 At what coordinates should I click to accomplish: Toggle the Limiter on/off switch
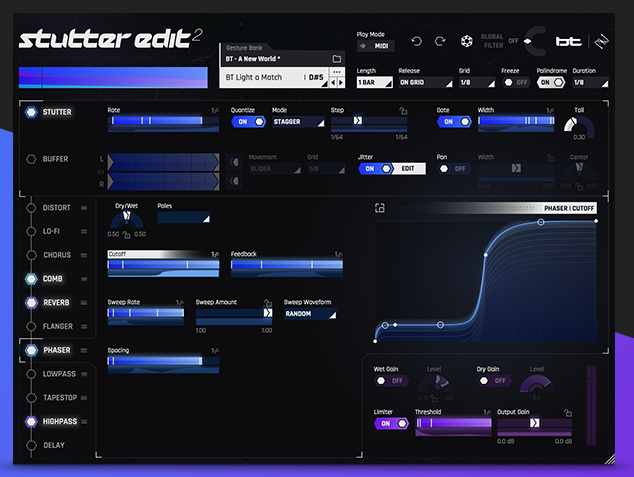(x=391, y=423)
